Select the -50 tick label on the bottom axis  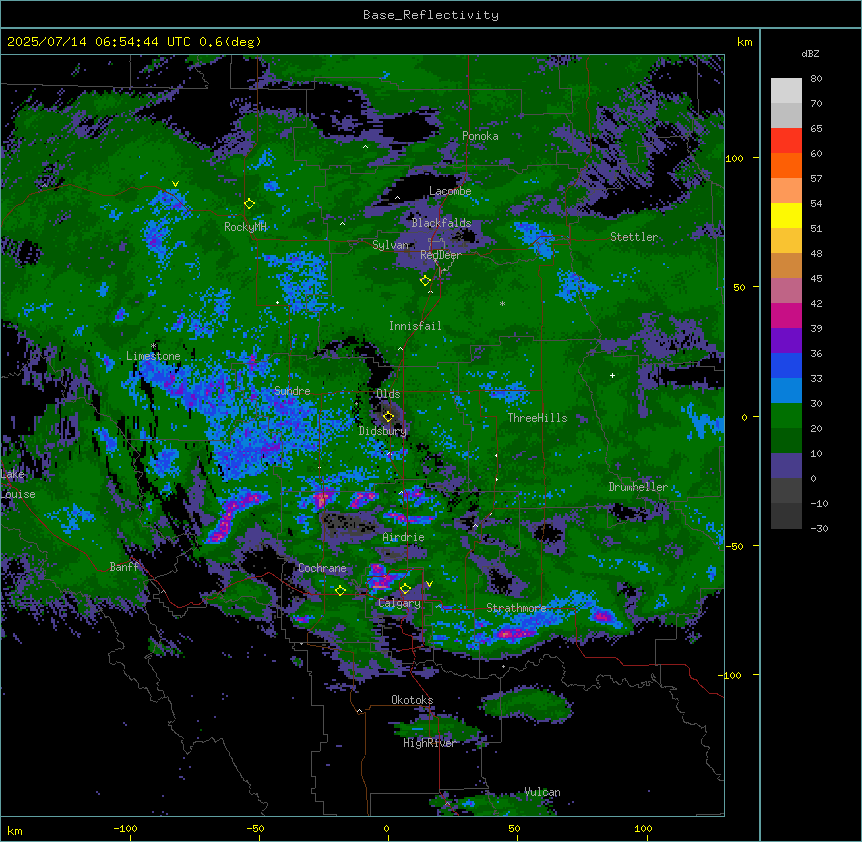(x=255, y=828)
